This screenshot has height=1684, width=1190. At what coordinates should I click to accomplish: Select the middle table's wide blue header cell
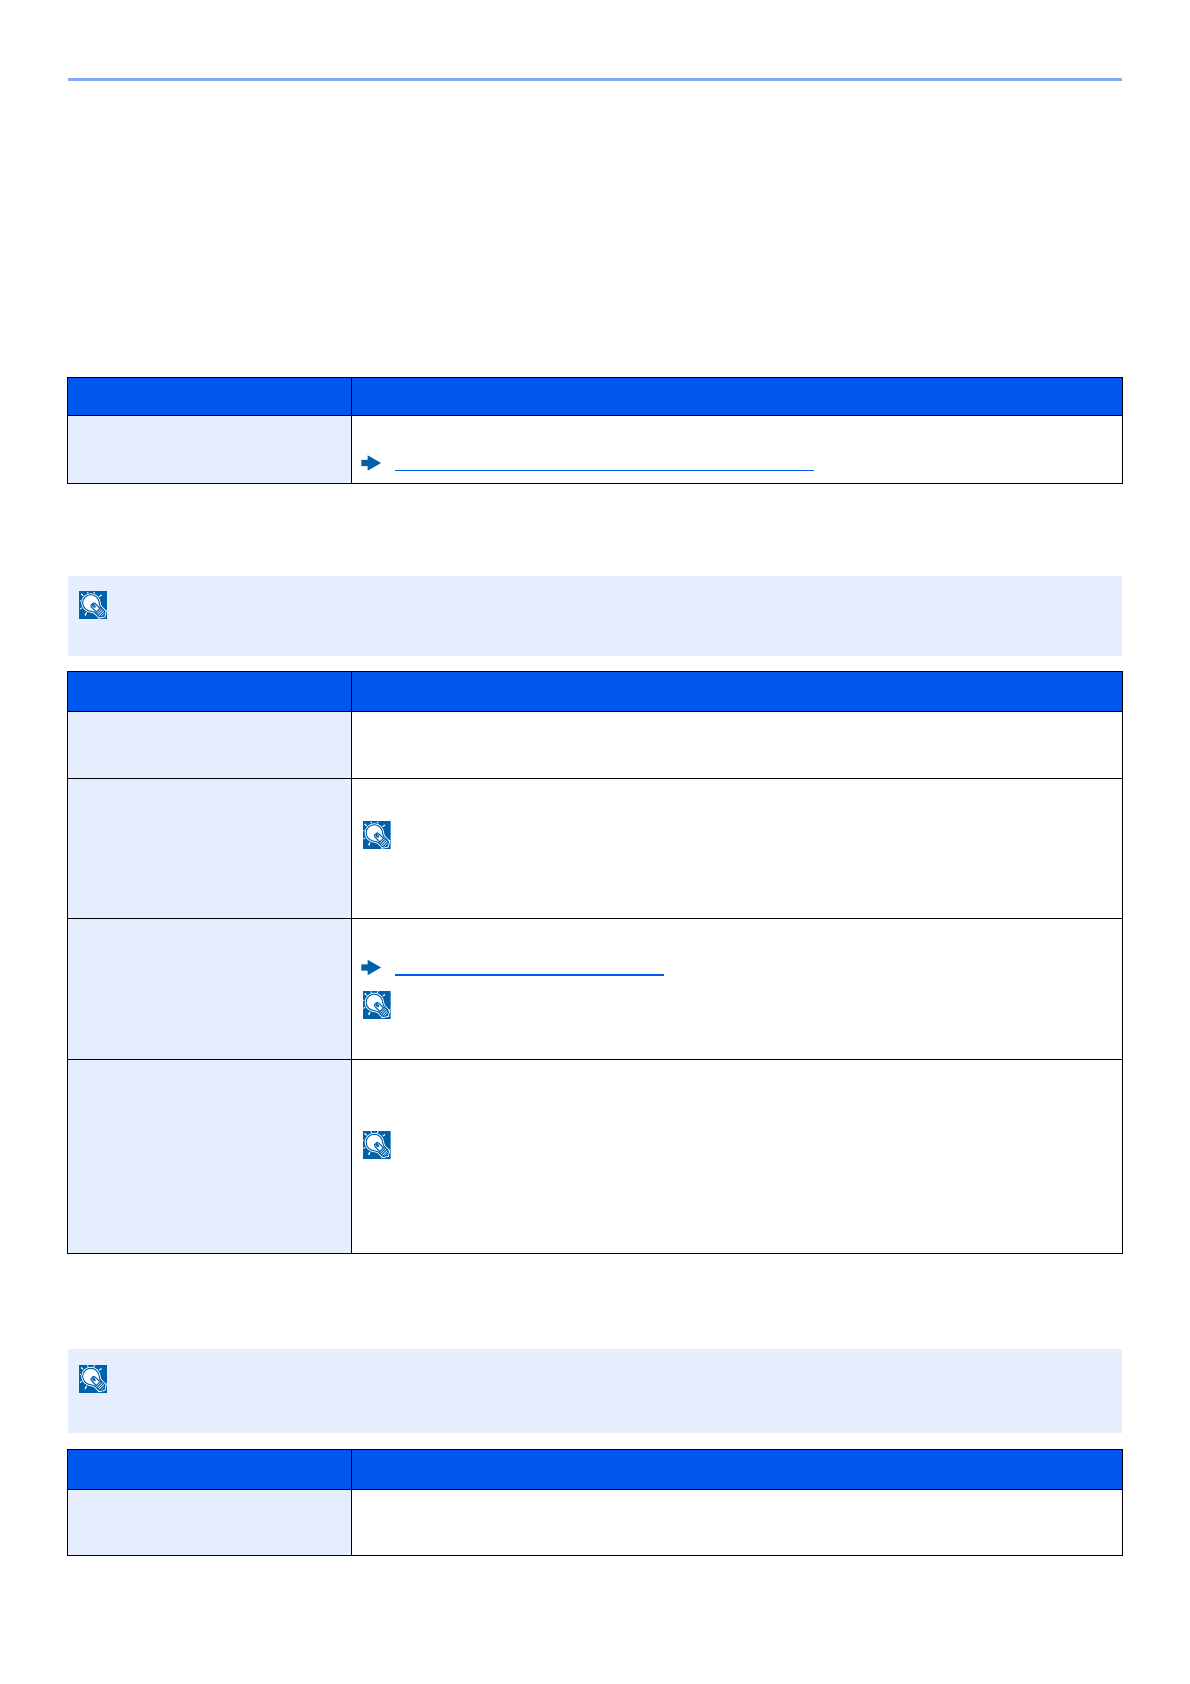[737, 691]
